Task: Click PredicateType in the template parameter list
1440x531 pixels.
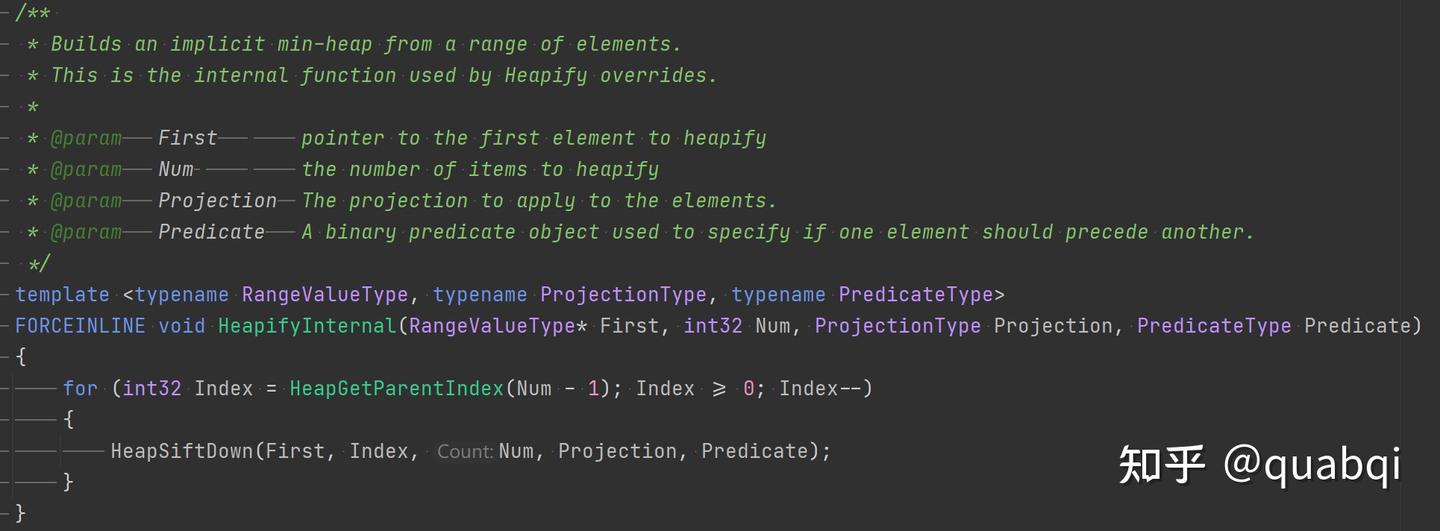Action: click(x=915, y=295)
